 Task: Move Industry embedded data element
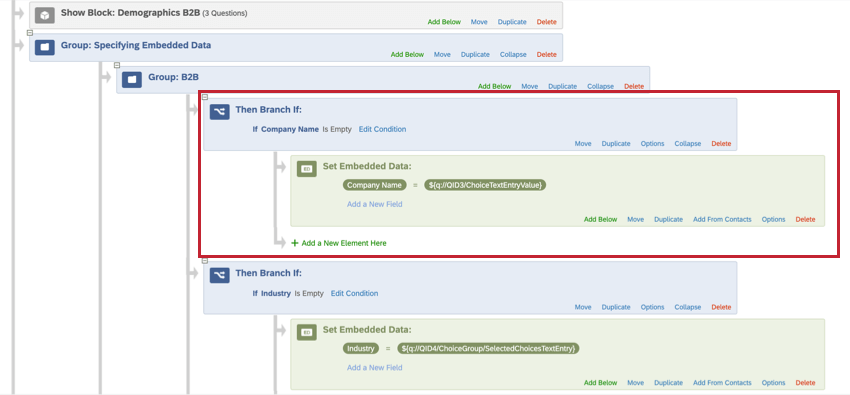(x=635, y=383)
